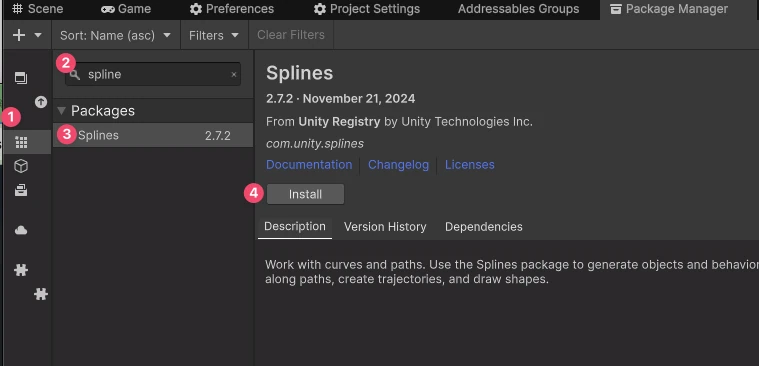Click the updates arrow circle icon
This screenshot has height=366, width=759.
[x=41, y=102]
